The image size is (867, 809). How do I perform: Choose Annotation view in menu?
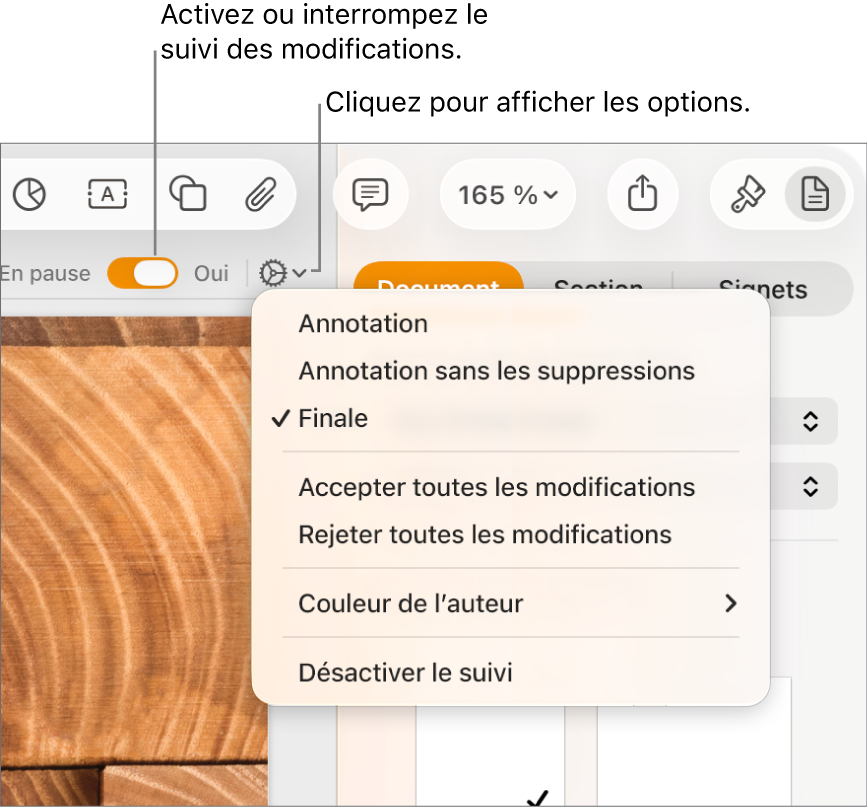pyautogui.click(x=511, y=323)
